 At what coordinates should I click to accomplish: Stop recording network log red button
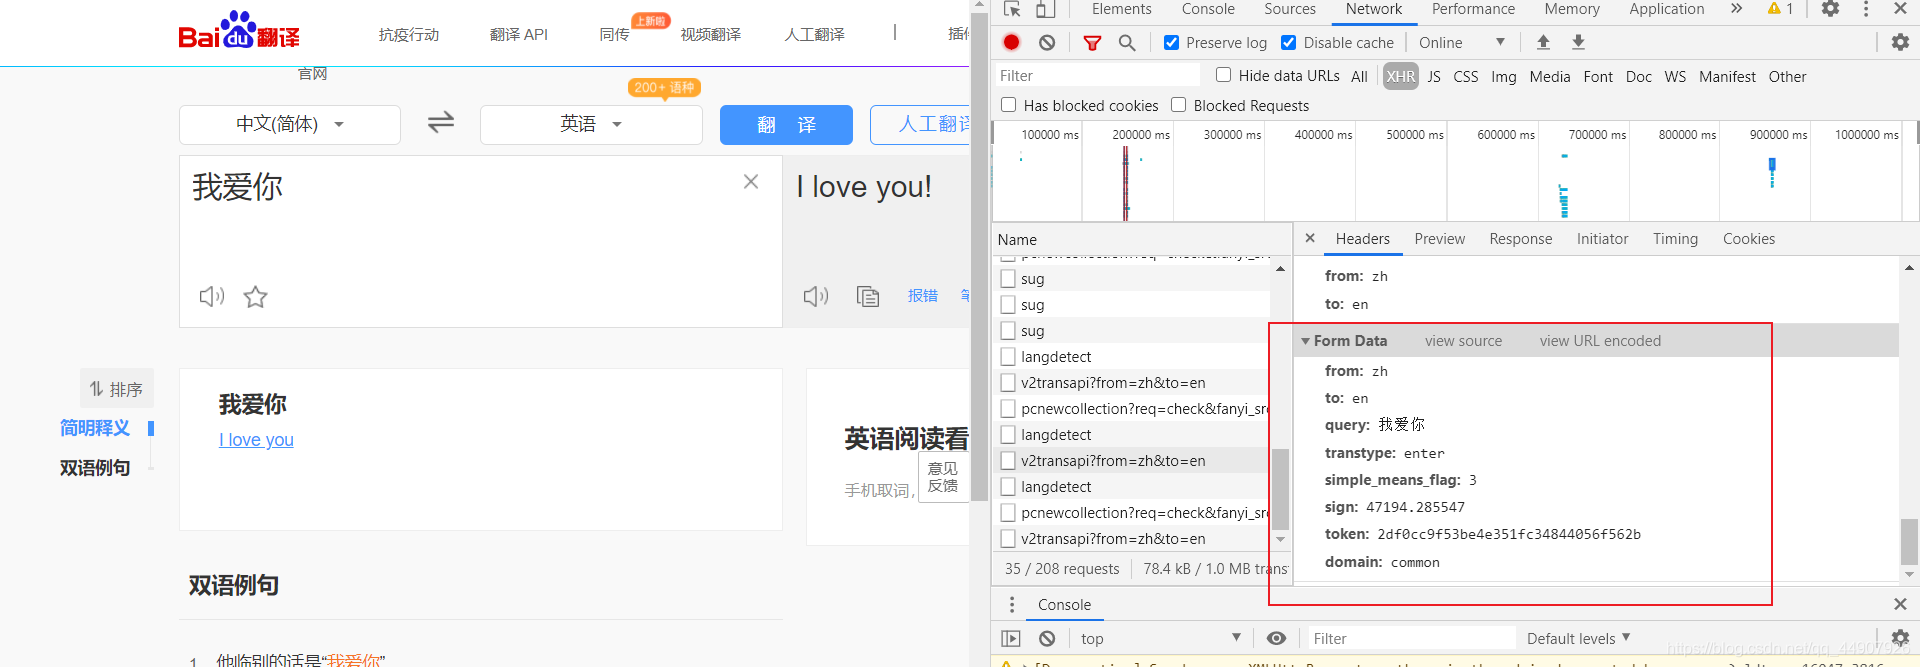(x=1011, y=42)
